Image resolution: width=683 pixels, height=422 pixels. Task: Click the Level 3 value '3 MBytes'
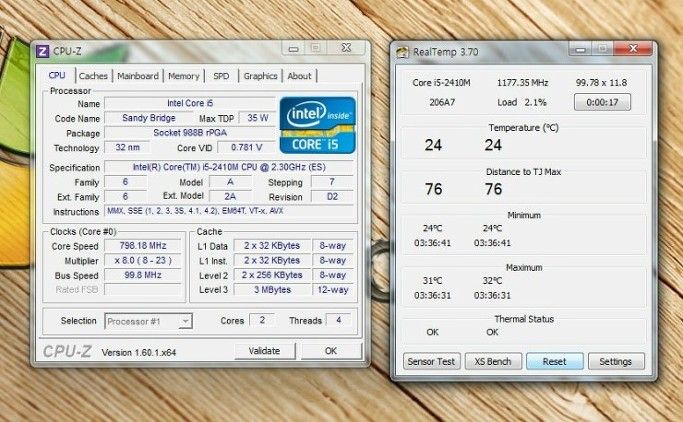(x=272, y=290)
